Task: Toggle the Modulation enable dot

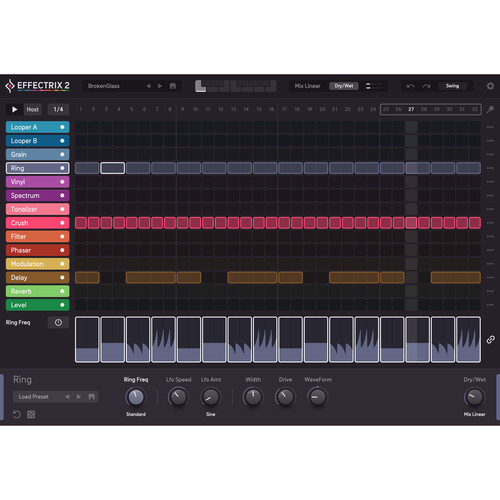Action: (x=62, y=264)
